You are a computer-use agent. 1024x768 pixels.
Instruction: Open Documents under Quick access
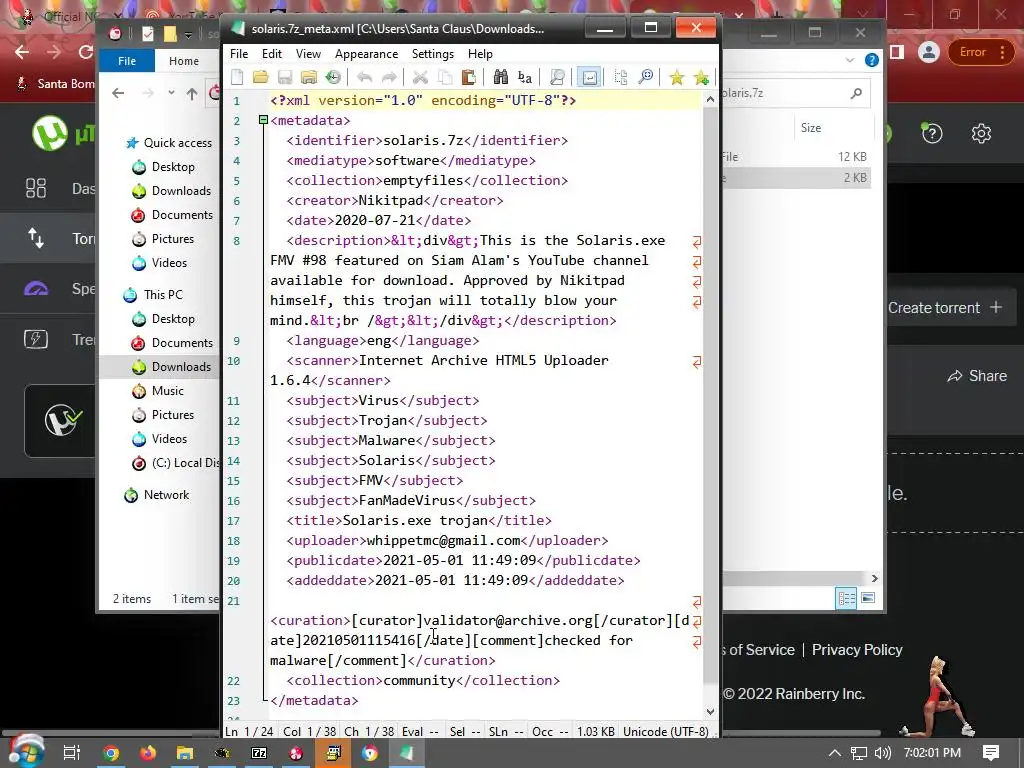[x=182, y=214]
